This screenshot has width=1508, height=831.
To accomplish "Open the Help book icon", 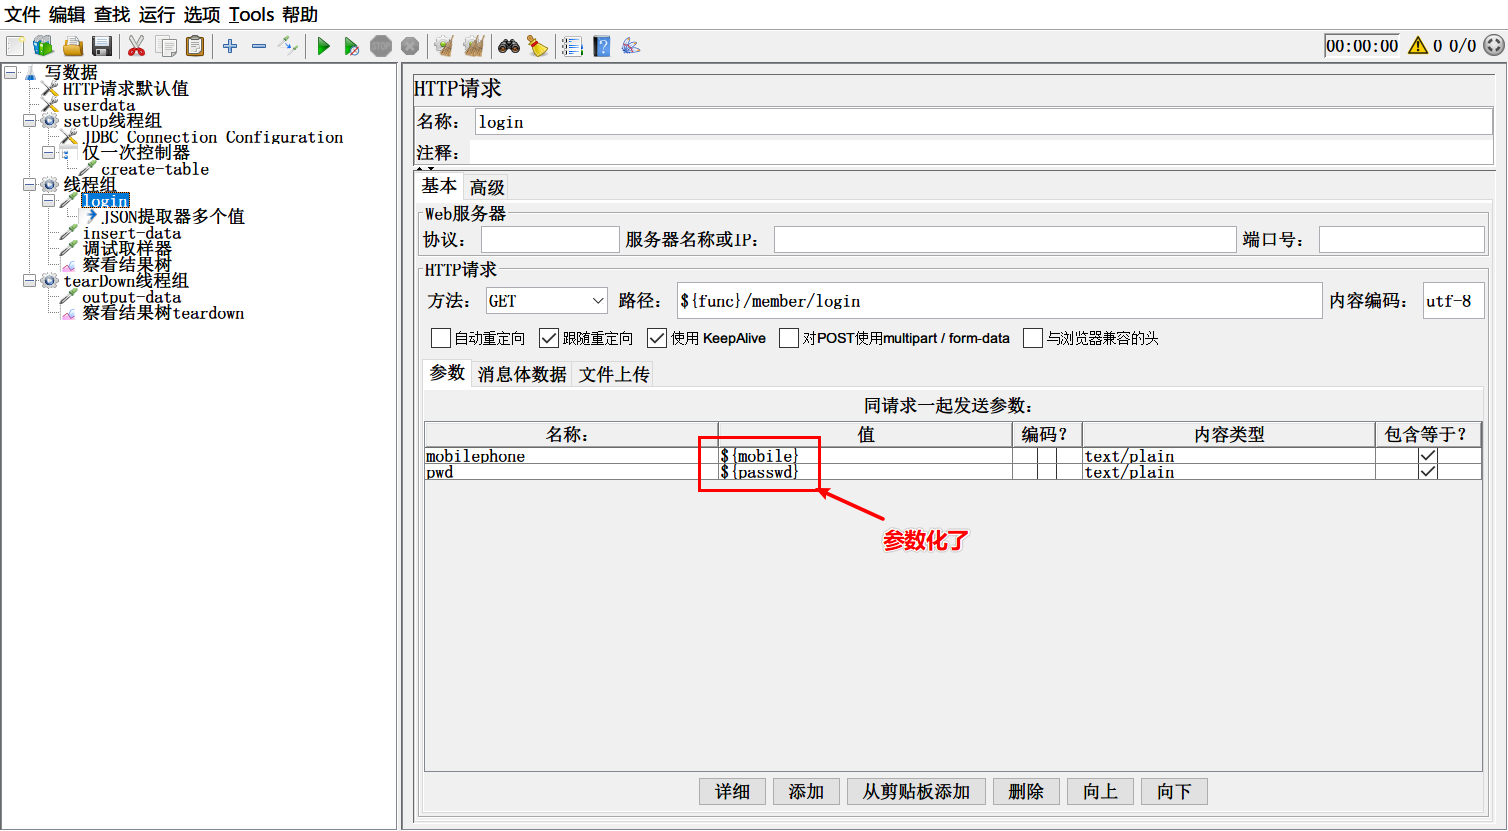I will pos(601,46).
